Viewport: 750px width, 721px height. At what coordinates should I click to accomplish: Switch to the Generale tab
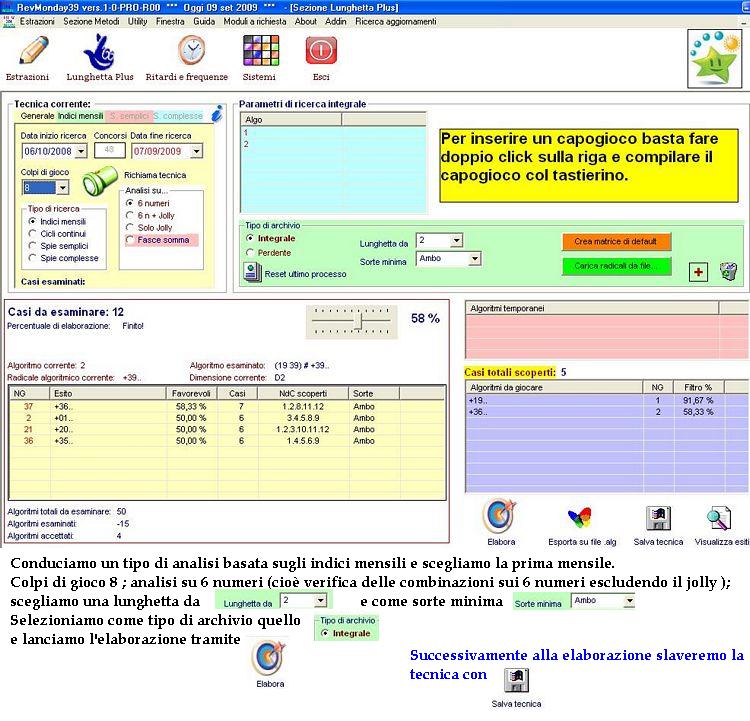coord(37,116)
